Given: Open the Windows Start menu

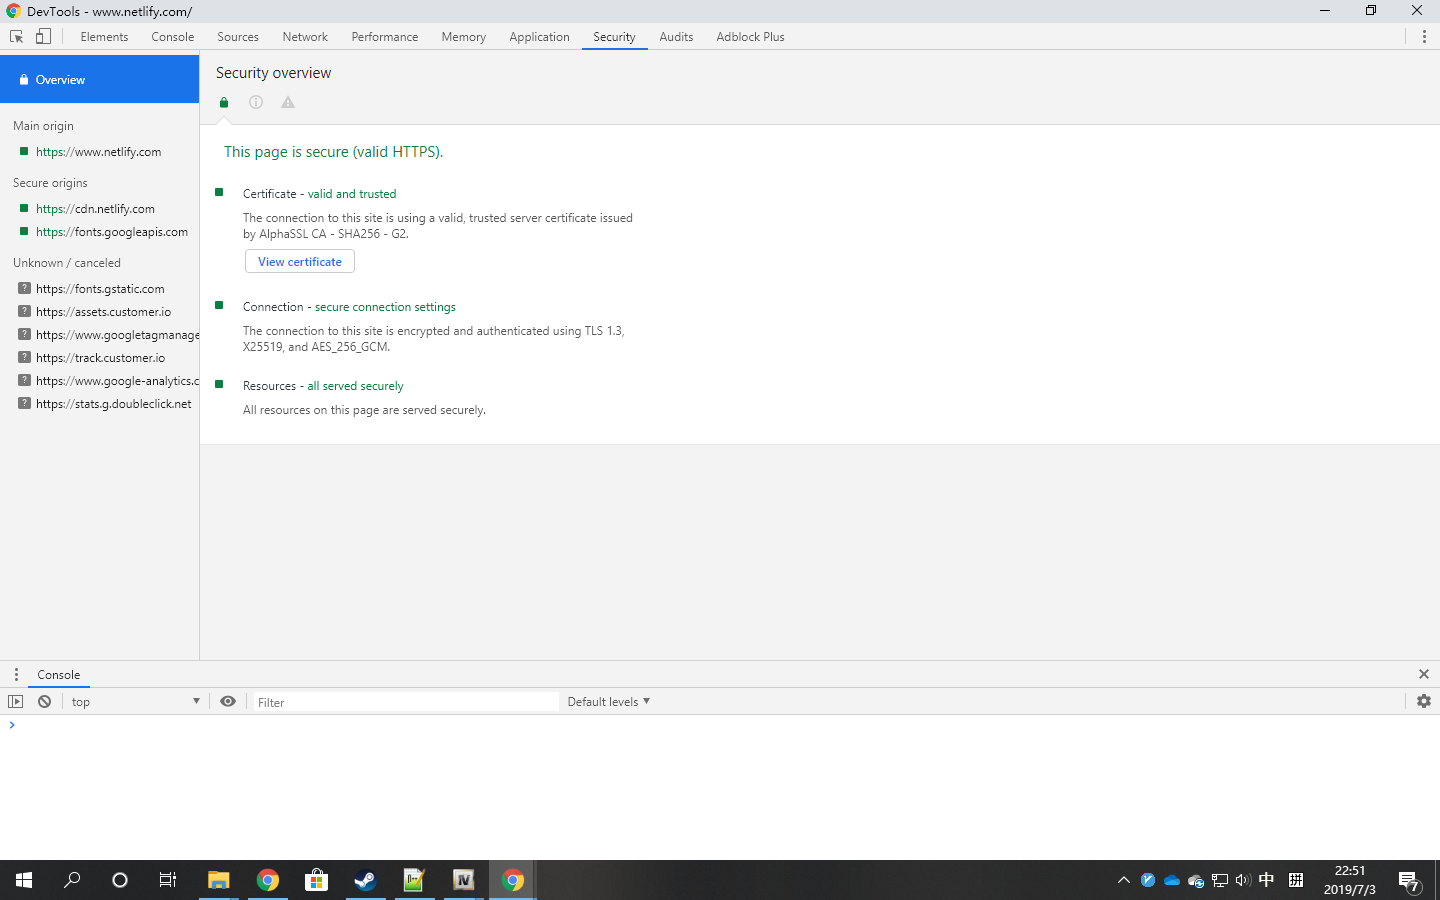Looking at the screenshot, I should pyautogui.click(x=24, y=880).
